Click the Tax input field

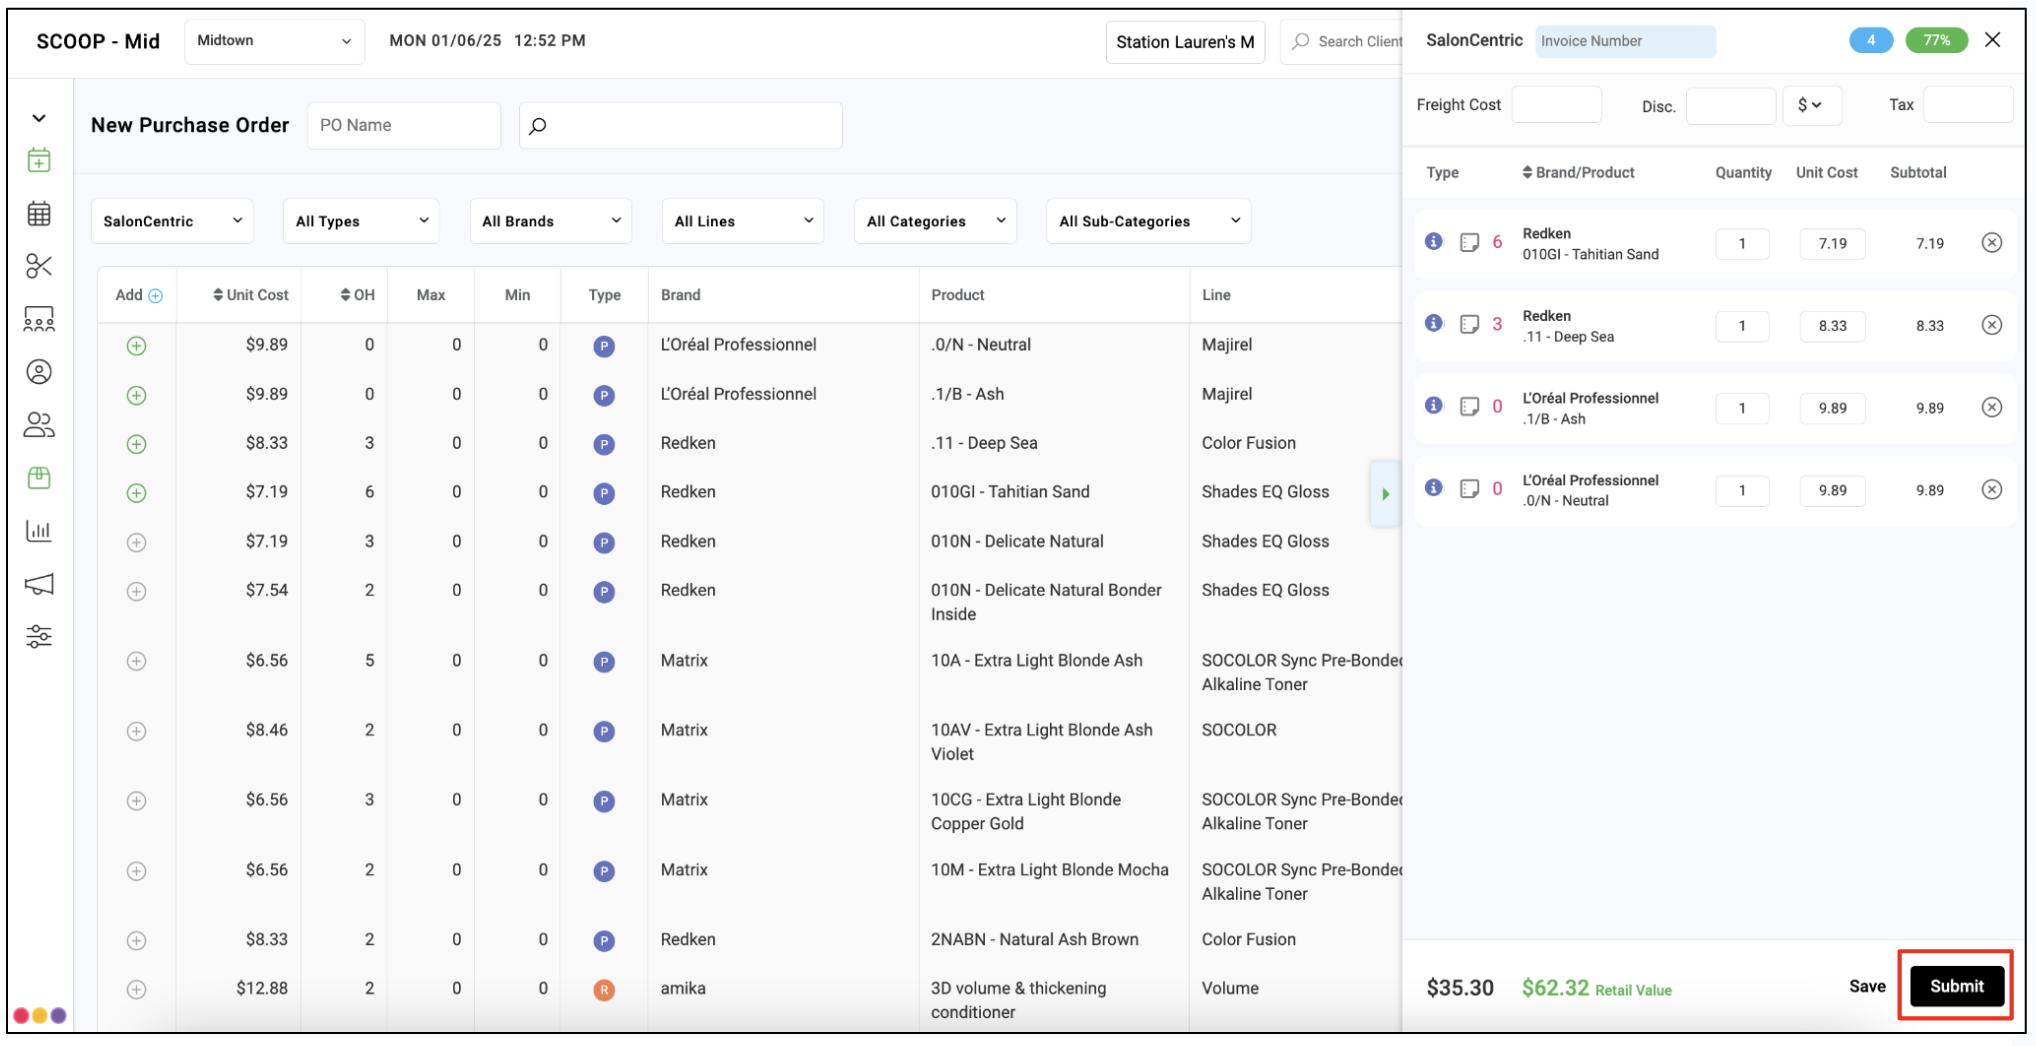[1968, 105]
